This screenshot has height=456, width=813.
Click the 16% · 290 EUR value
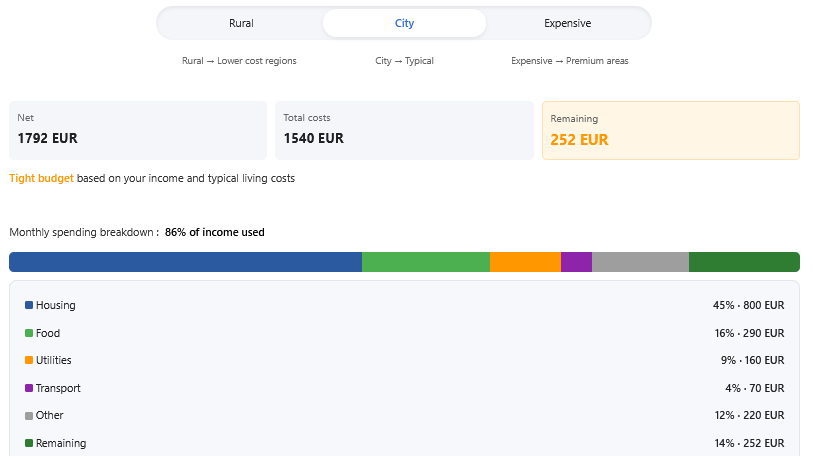pos(749,333)
